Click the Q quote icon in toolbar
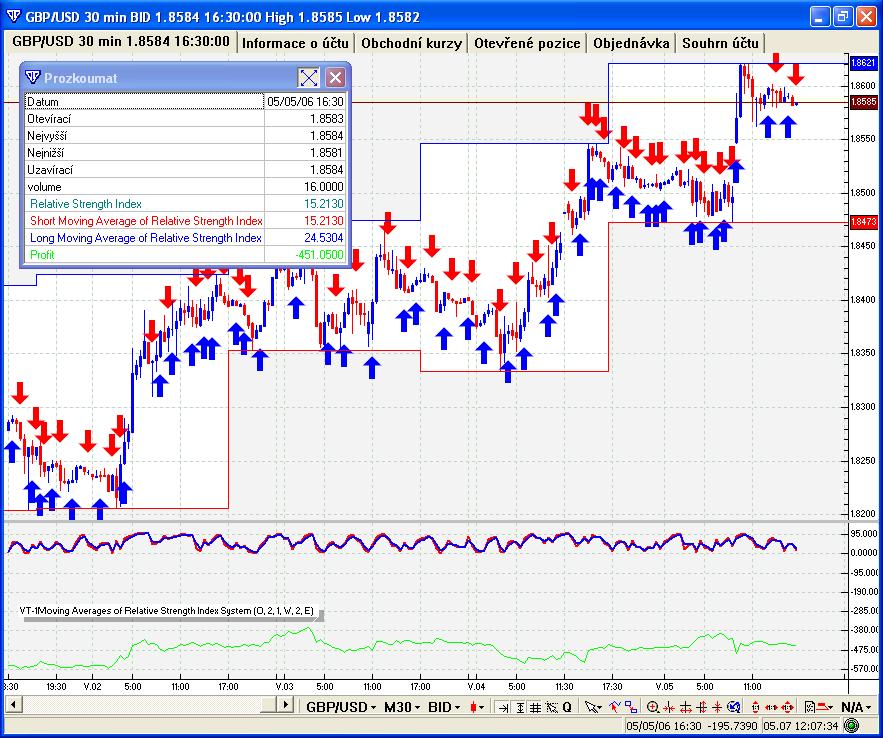883x738 pixels. [x=567, y=708]
